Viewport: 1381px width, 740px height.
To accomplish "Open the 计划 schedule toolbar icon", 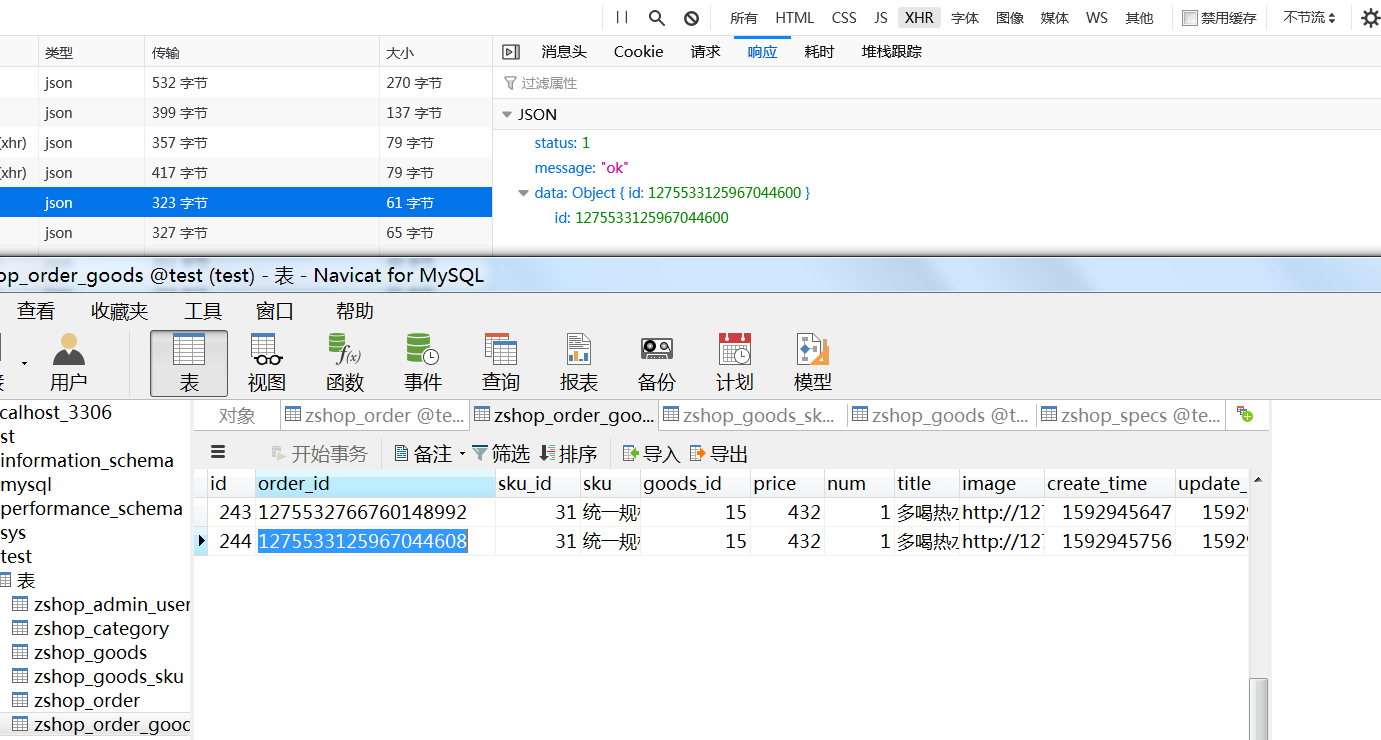I will (x=735, y=362).
